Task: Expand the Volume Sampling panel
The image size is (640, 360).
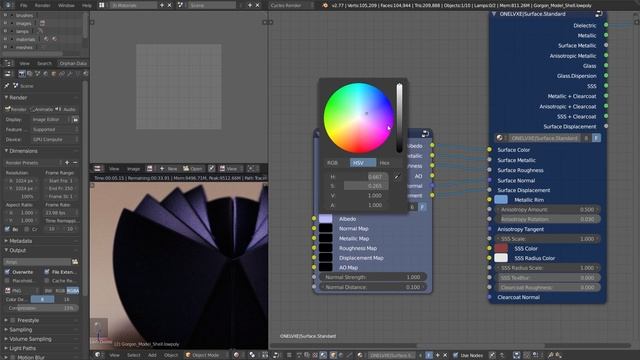Action: tap(6, 339)
